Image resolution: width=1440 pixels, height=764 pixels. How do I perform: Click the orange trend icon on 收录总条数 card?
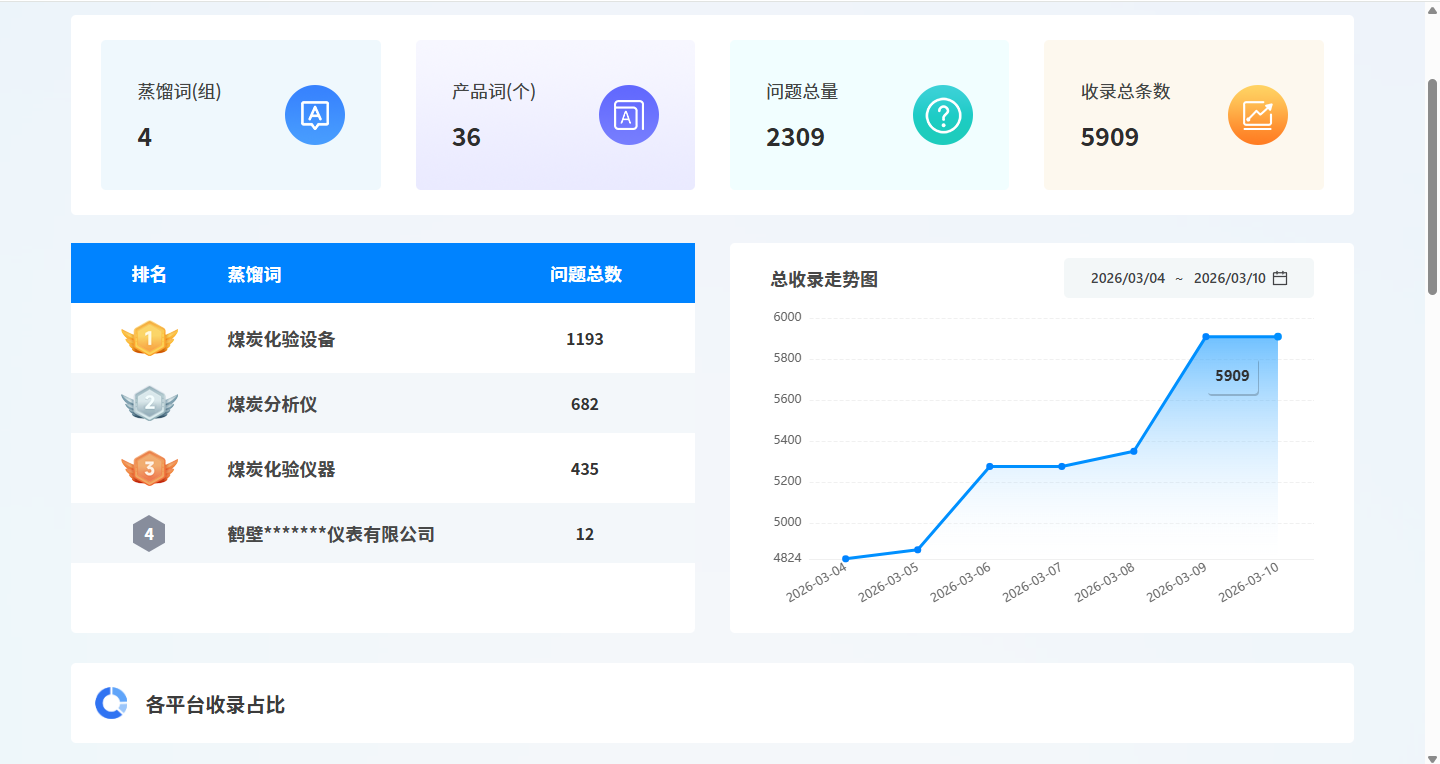[x=1257, y=115]
